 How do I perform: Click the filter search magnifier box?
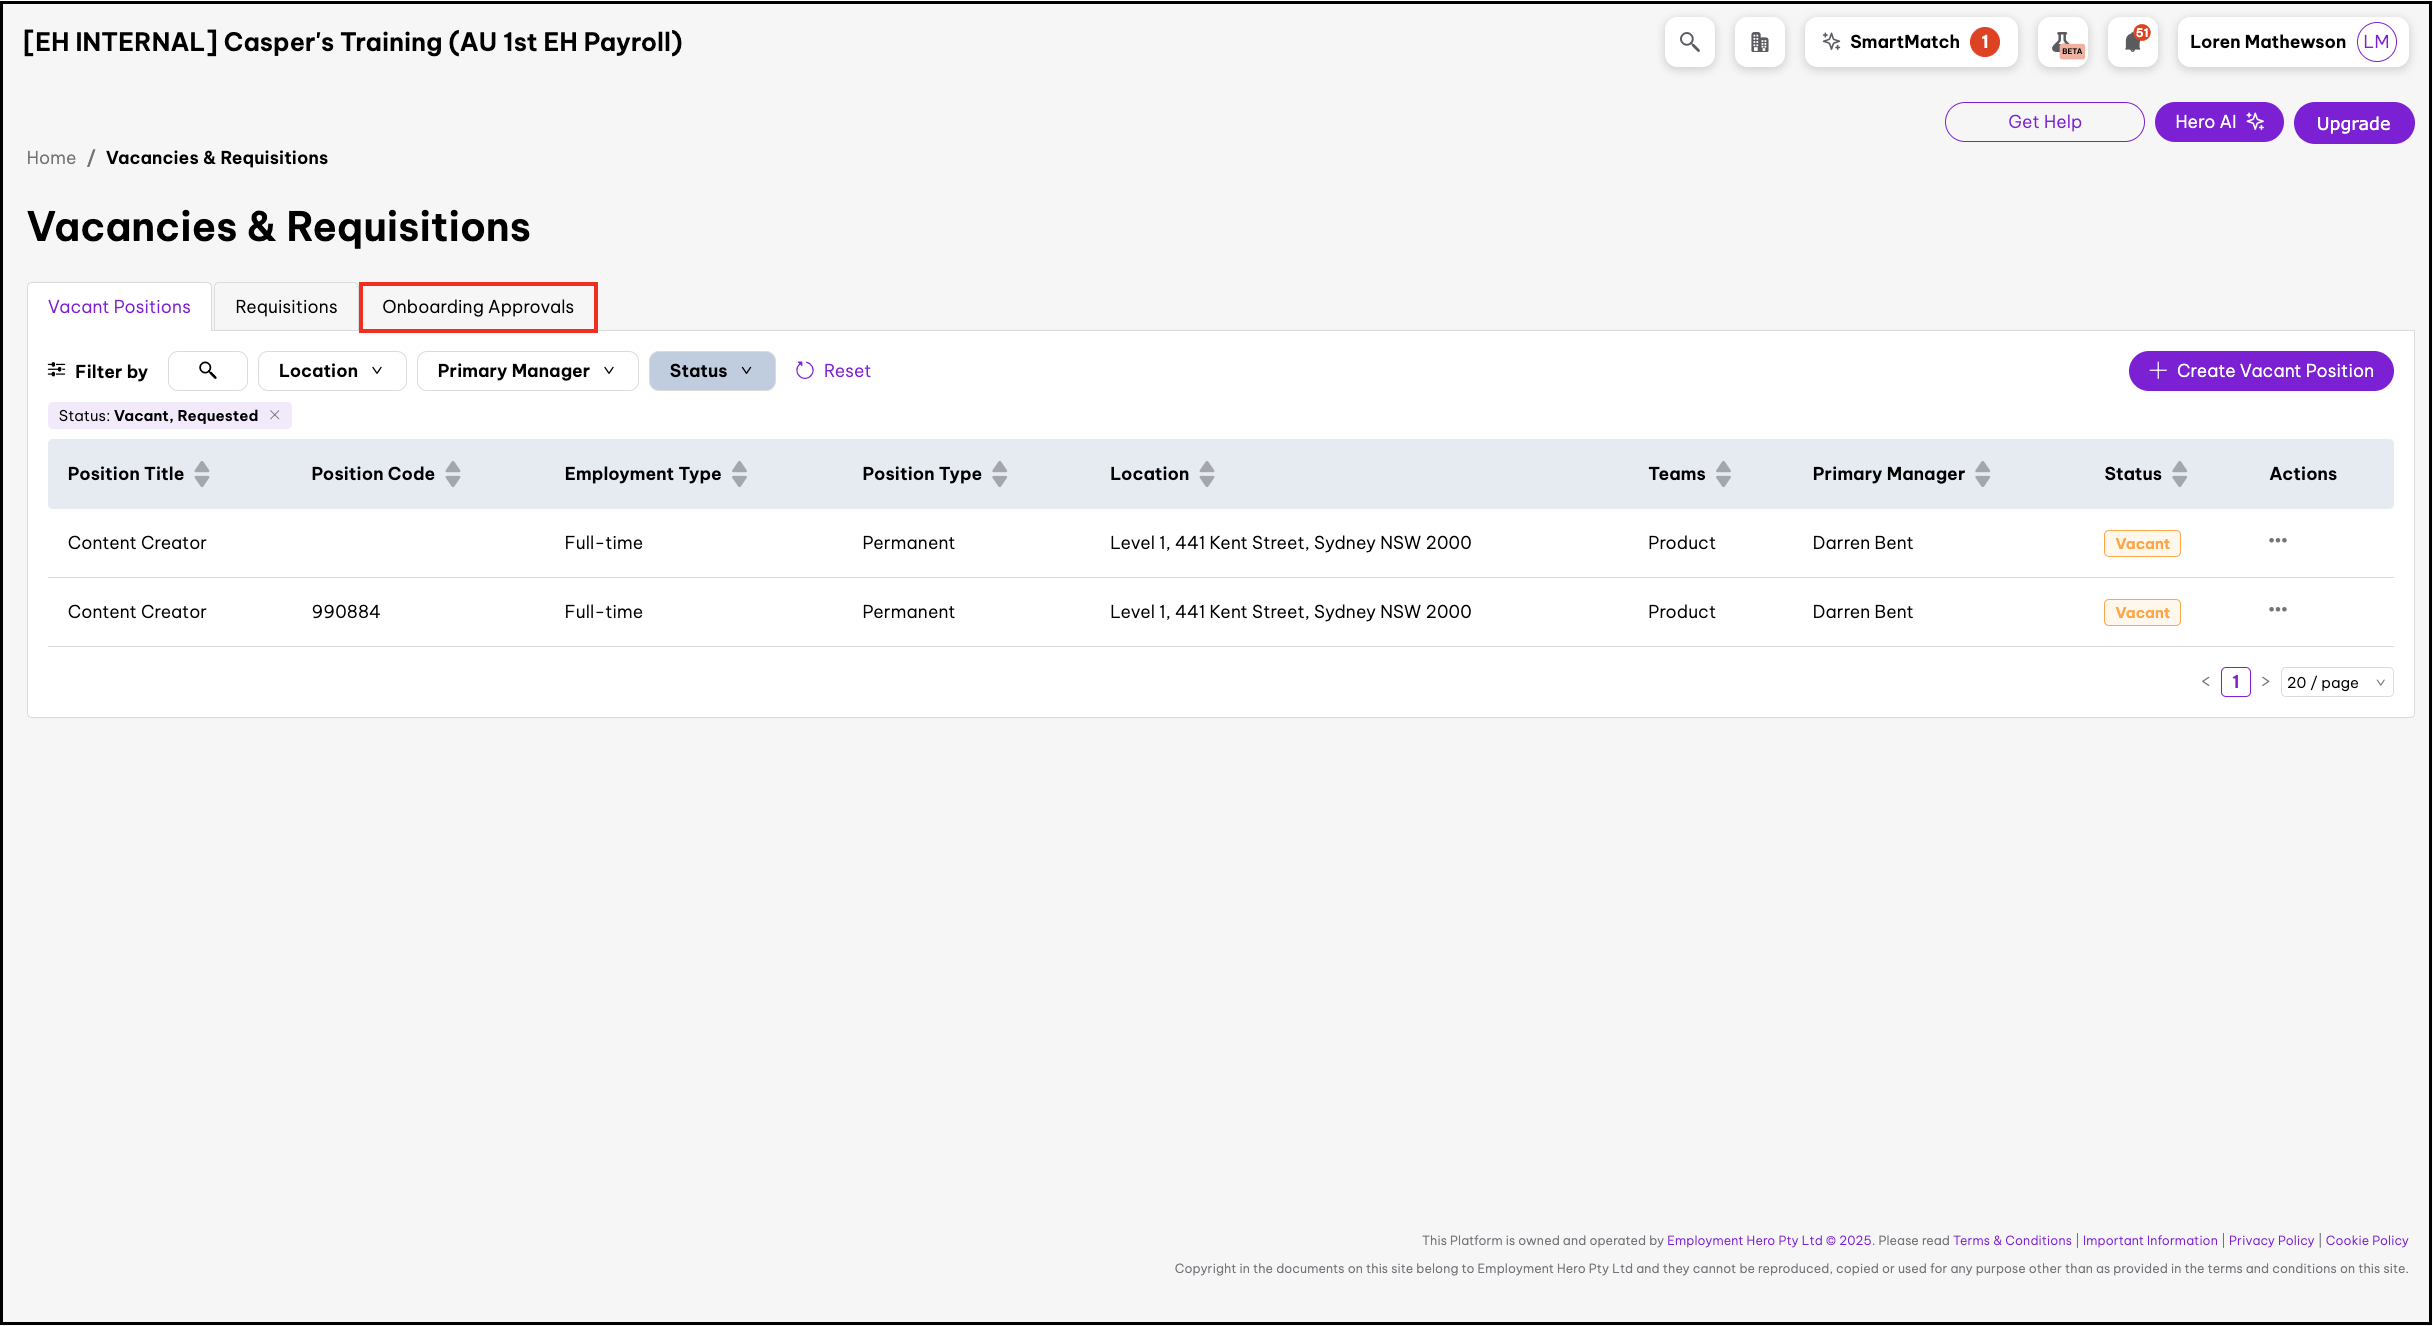click(x=208, y=371)
